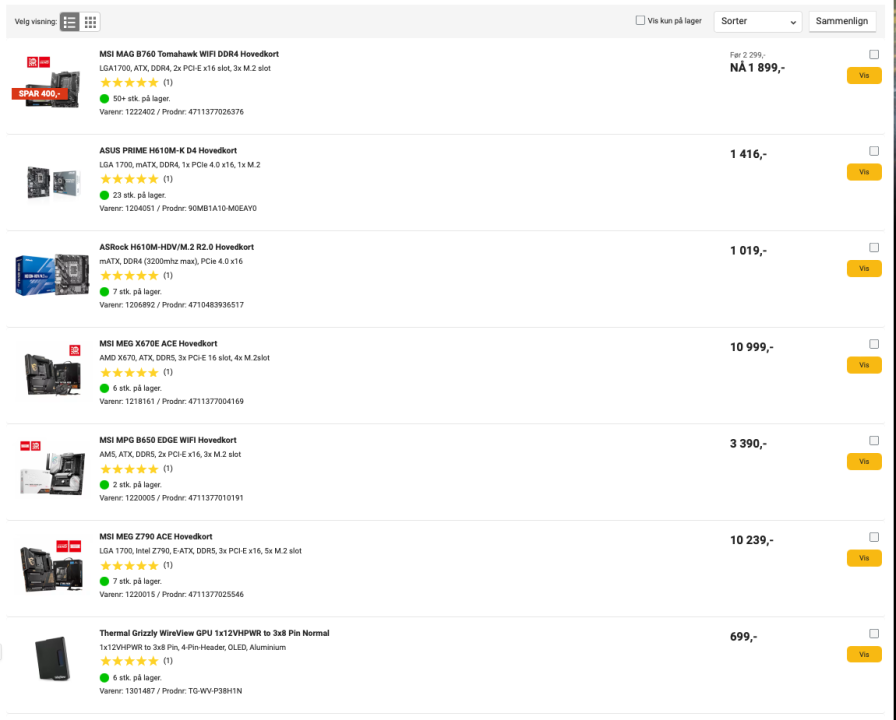Click Vis button for MSI MEG X670E ACE
The width and height of the screenshot is (896, 720).
coord(864,365)
